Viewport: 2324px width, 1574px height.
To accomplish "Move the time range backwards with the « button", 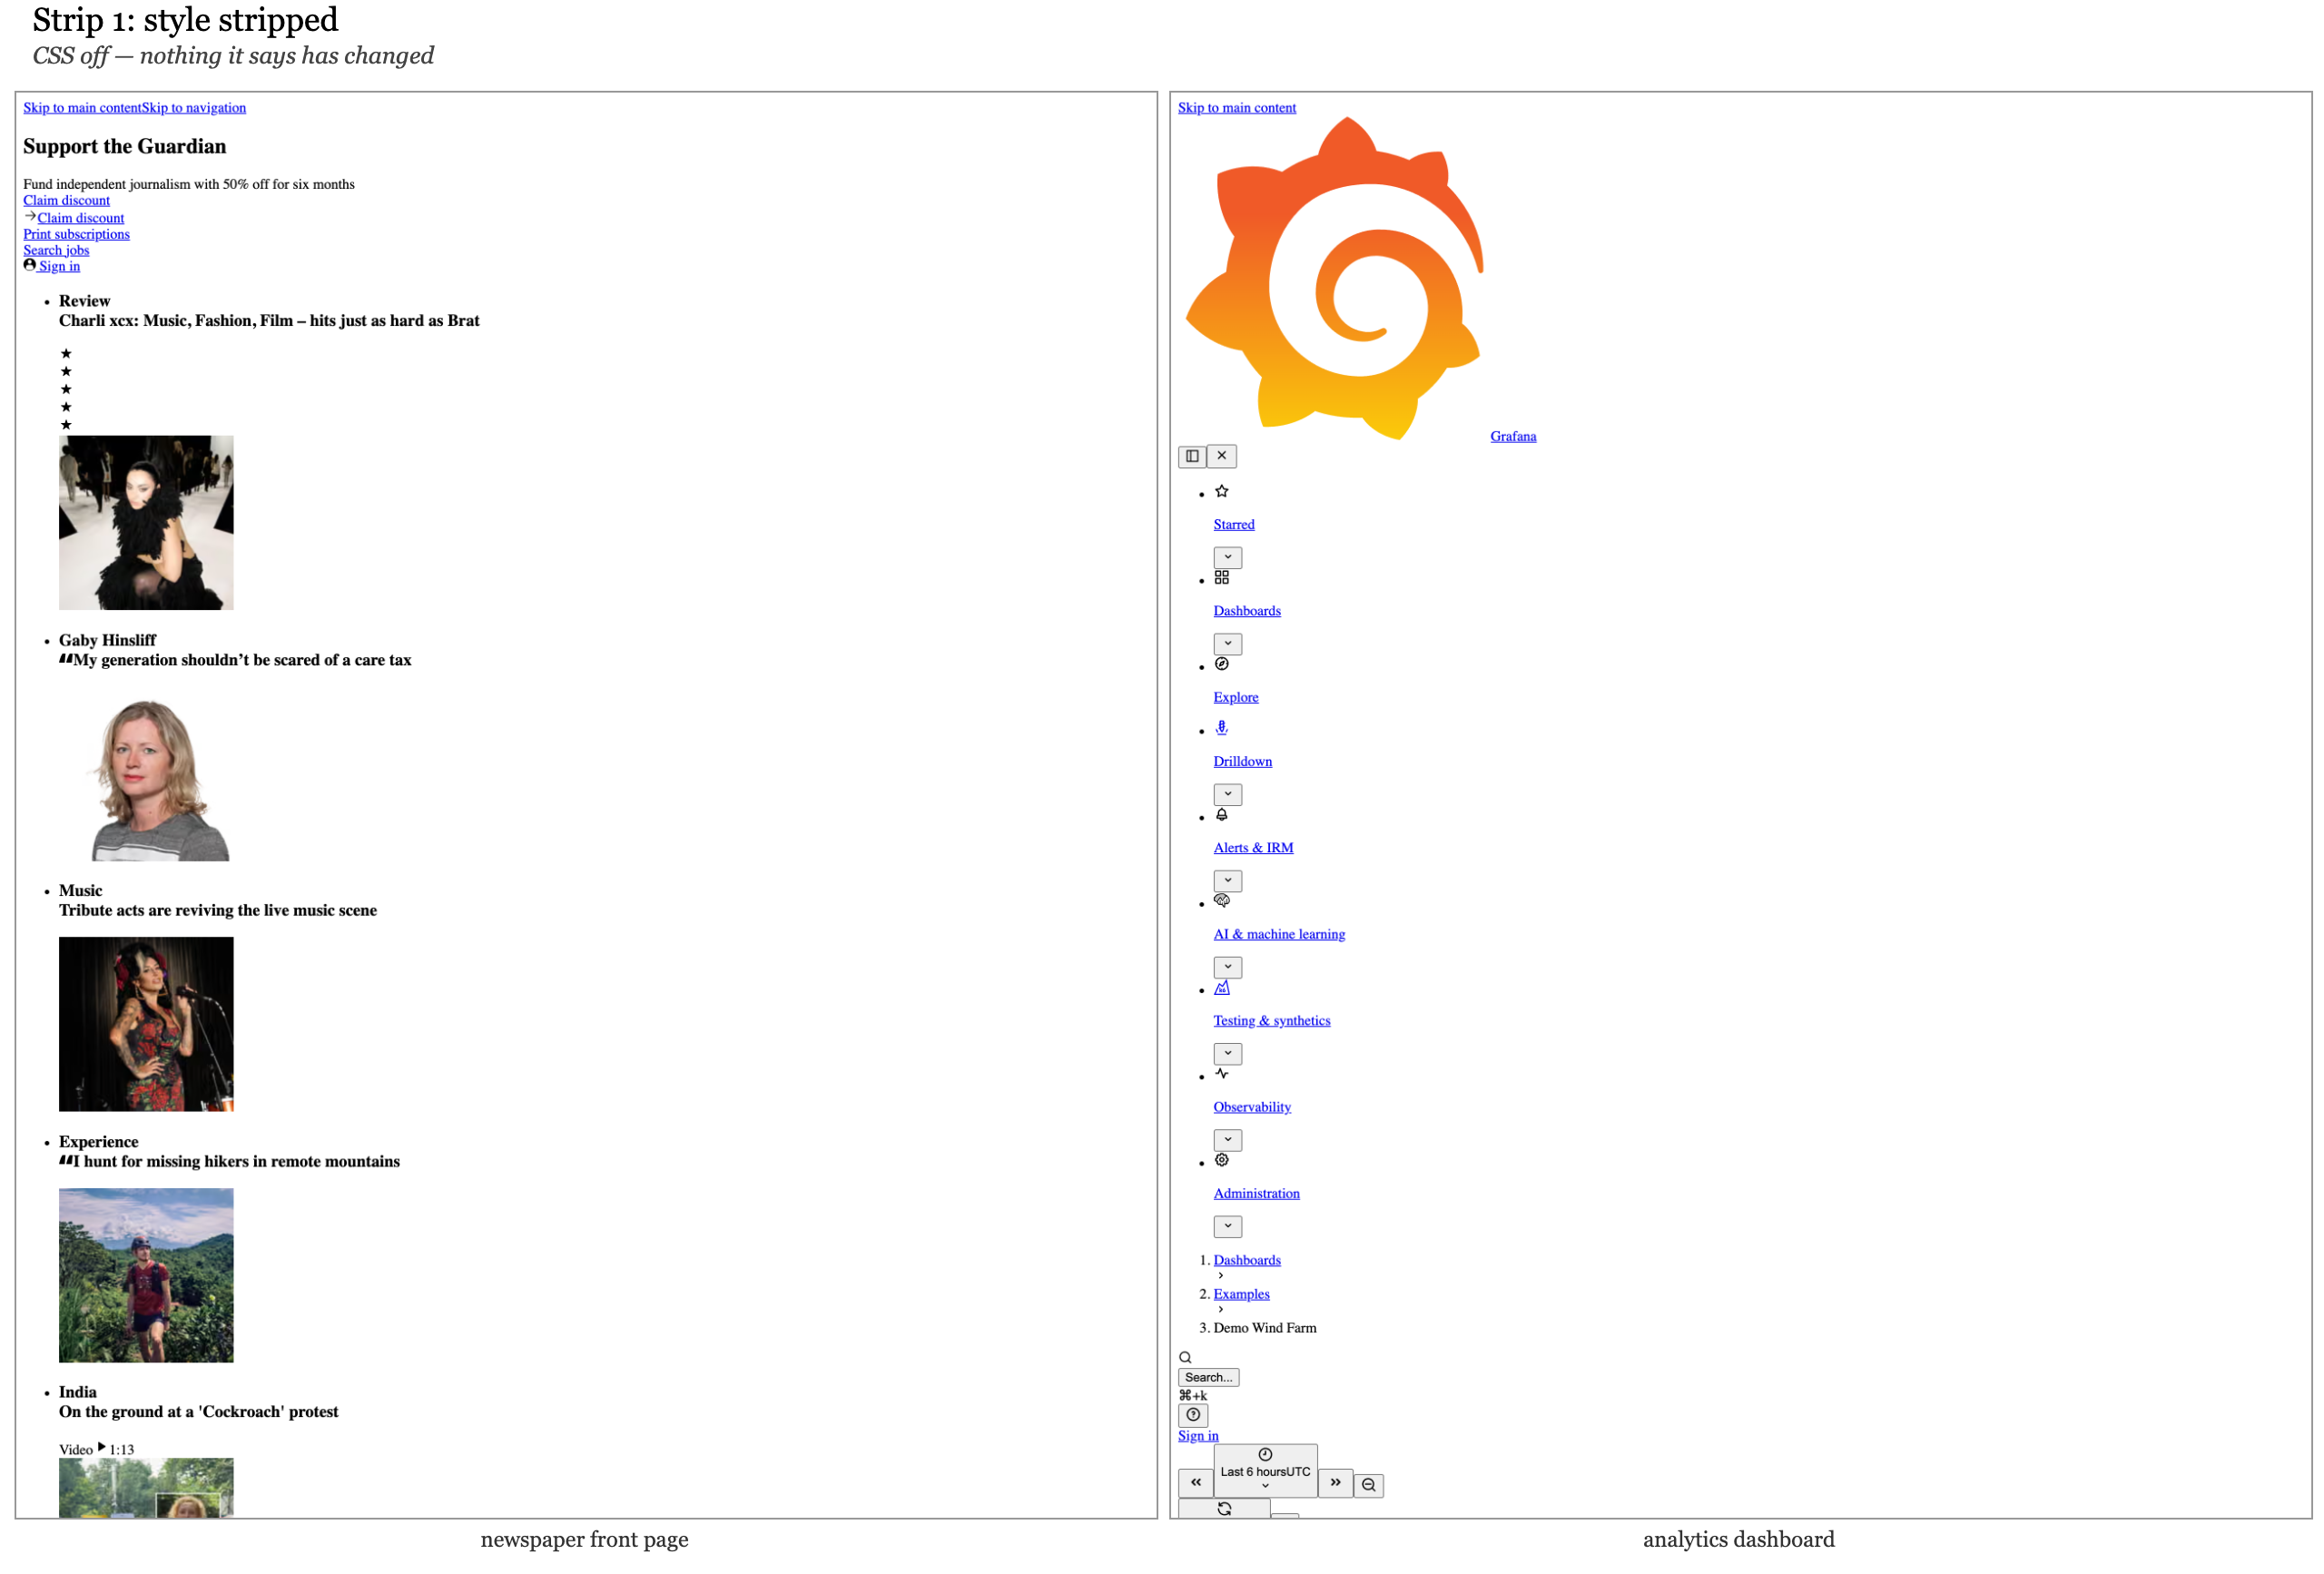I will tap(1196, 1483).
